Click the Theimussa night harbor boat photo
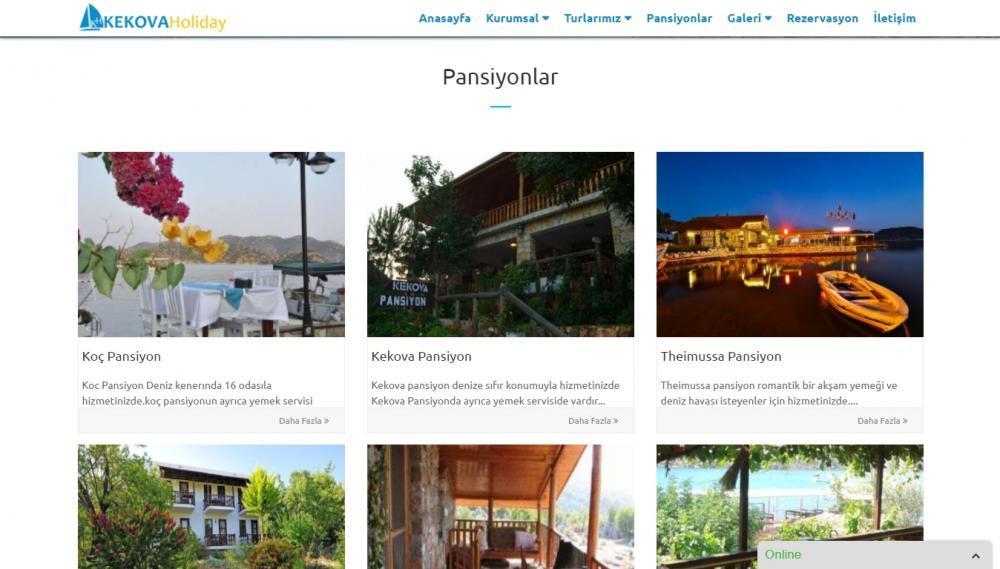The height and width of the screenshot is (569, 1000). pos(790,244)
